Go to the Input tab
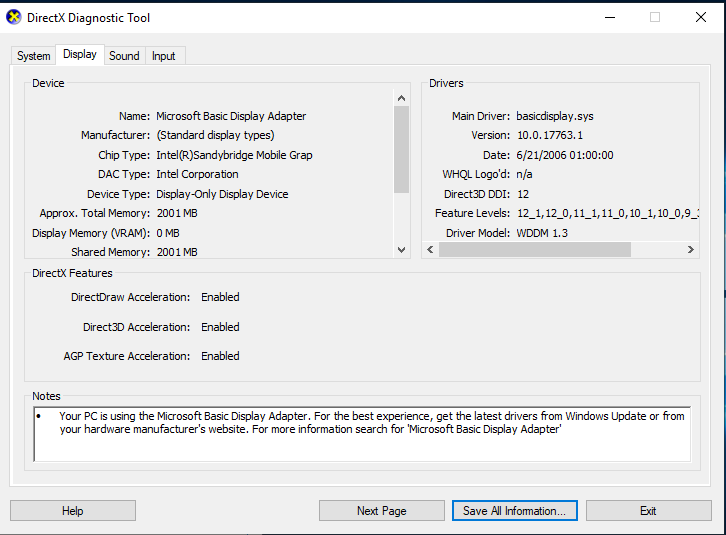726x535 pixels. tap(163, 56)
